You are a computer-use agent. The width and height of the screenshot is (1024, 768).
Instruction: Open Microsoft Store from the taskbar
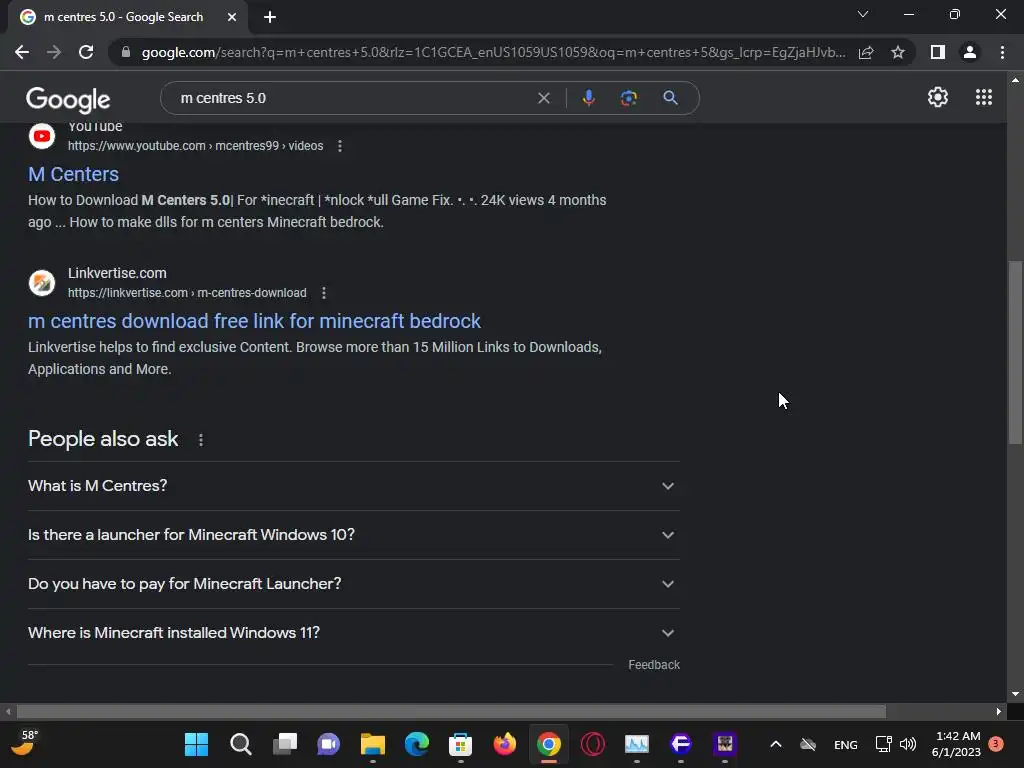coord(460,744)
